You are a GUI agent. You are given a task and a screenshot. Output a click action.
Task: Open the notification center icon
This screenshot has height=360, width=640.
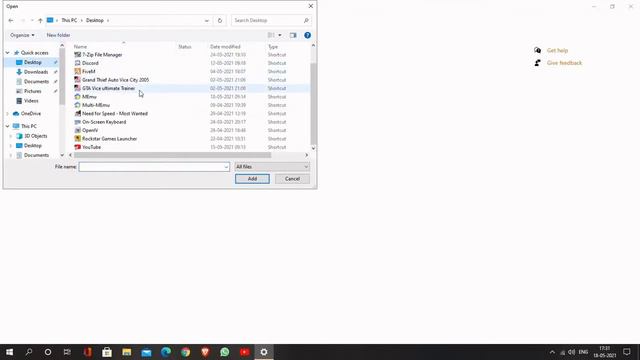pos(627,352)
